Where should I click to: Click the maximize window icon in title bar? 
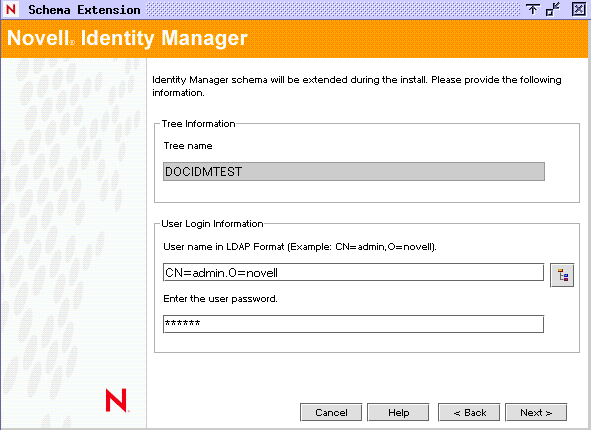click(553, 9)
